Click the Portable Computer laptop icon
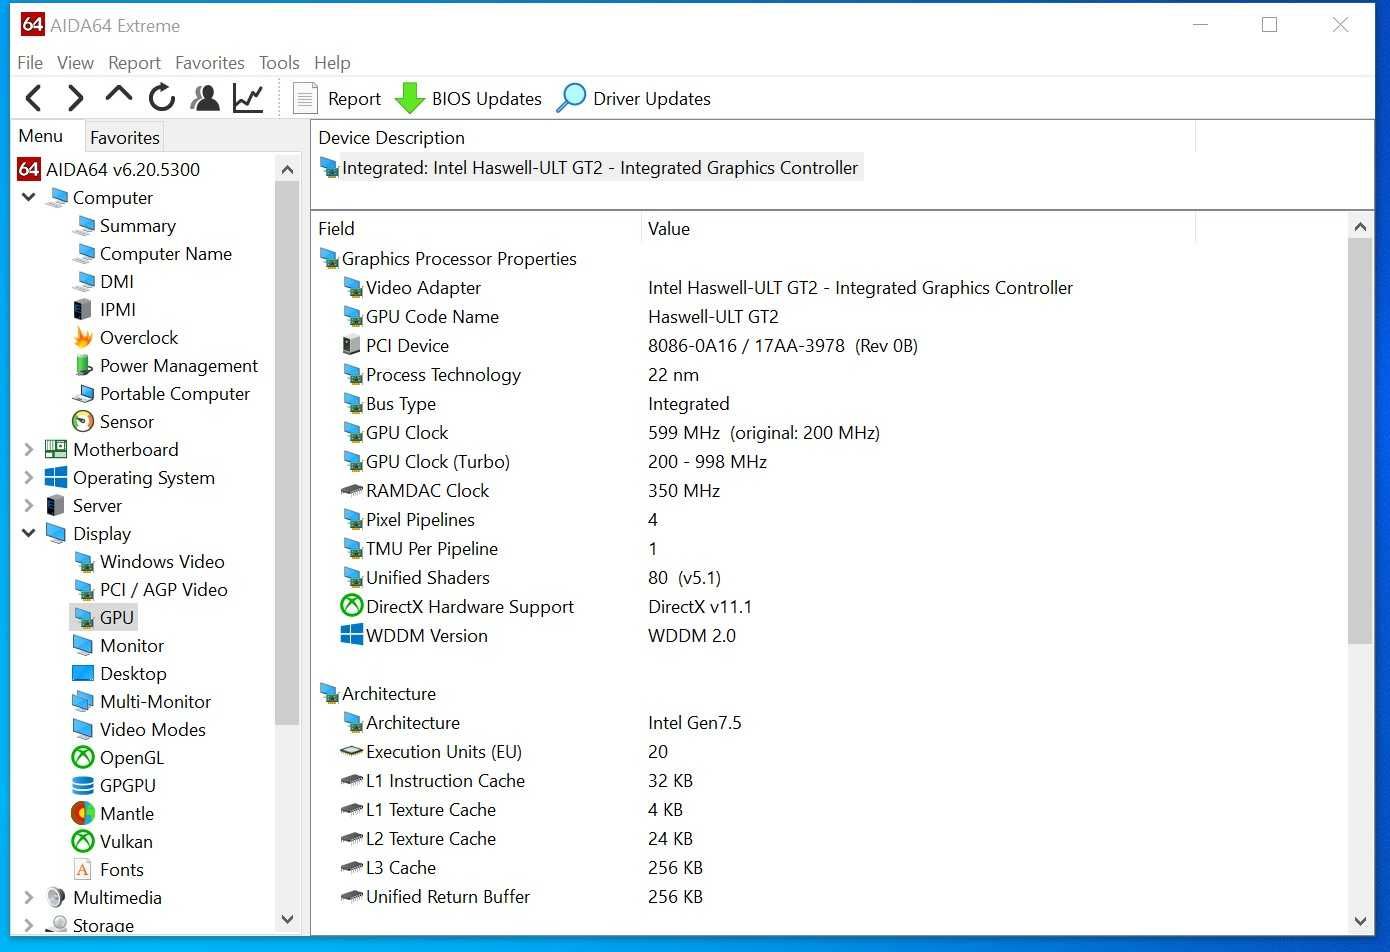Viewport: 1390px width, 952px height. 83,394
